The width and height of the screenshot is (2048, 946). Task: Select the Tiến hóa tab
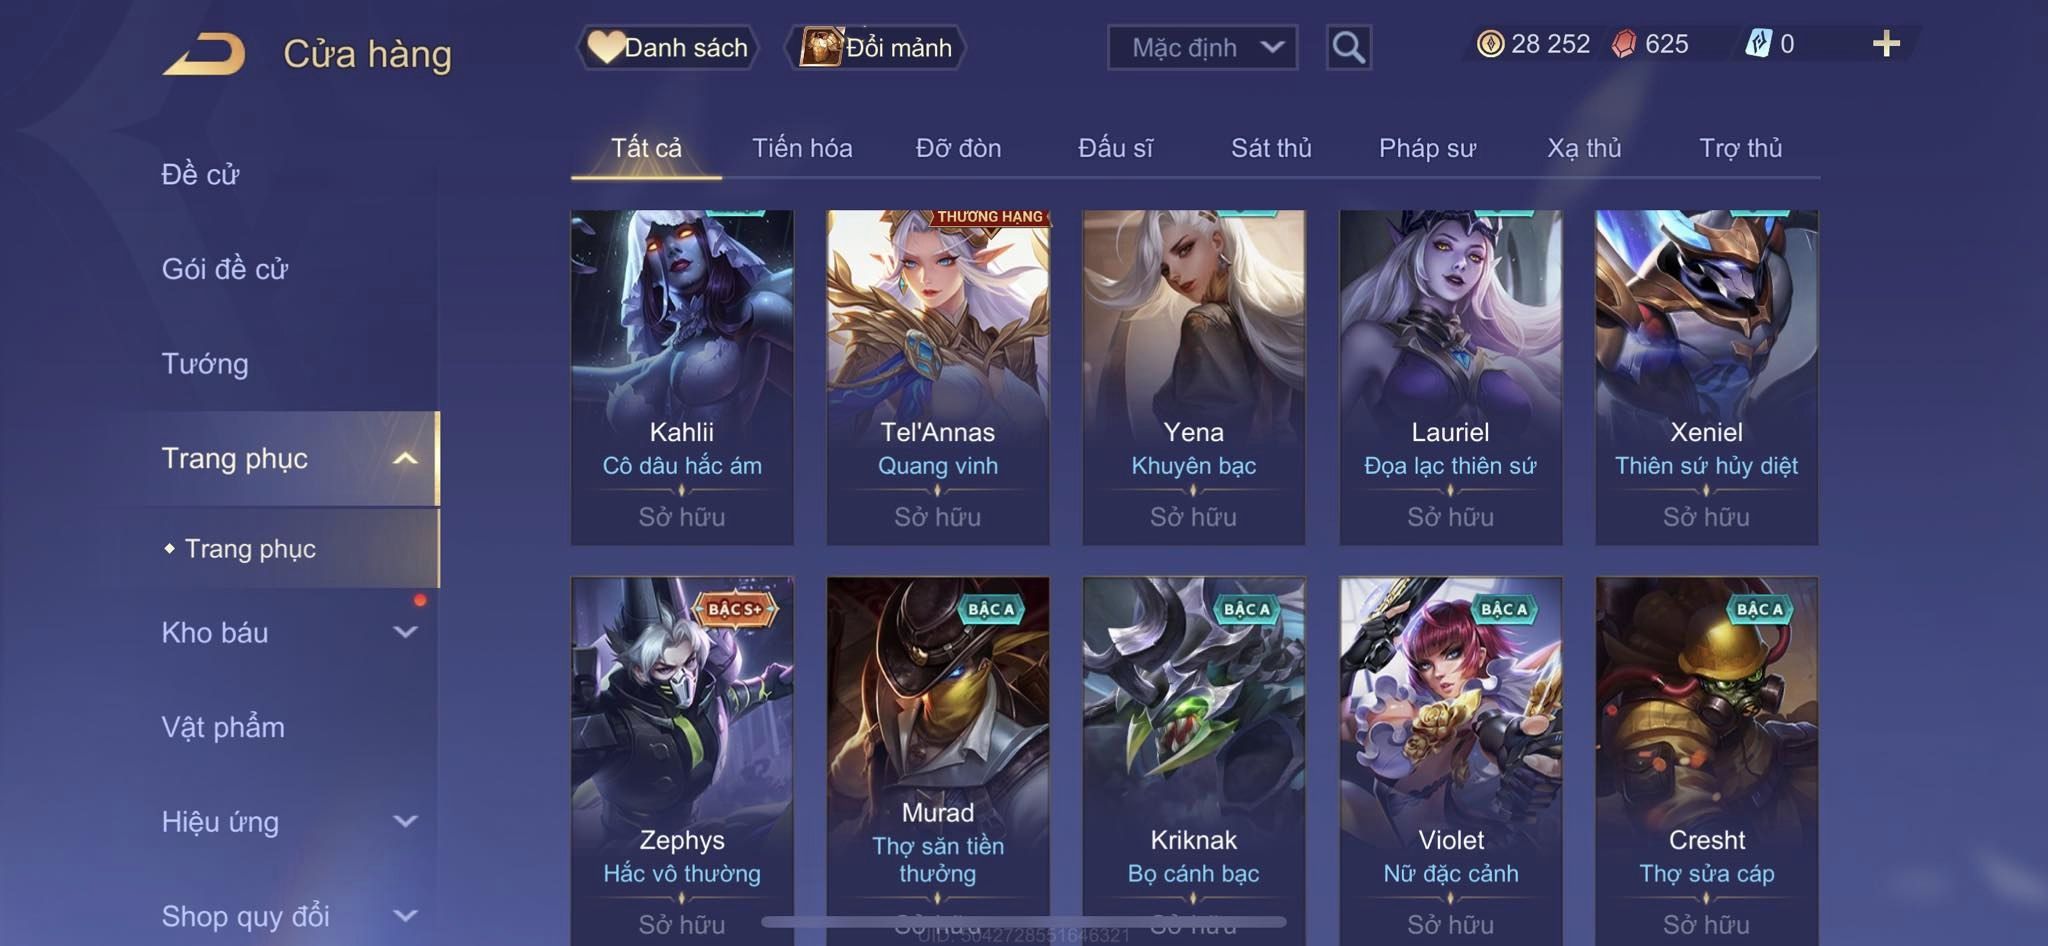point(802,148)
